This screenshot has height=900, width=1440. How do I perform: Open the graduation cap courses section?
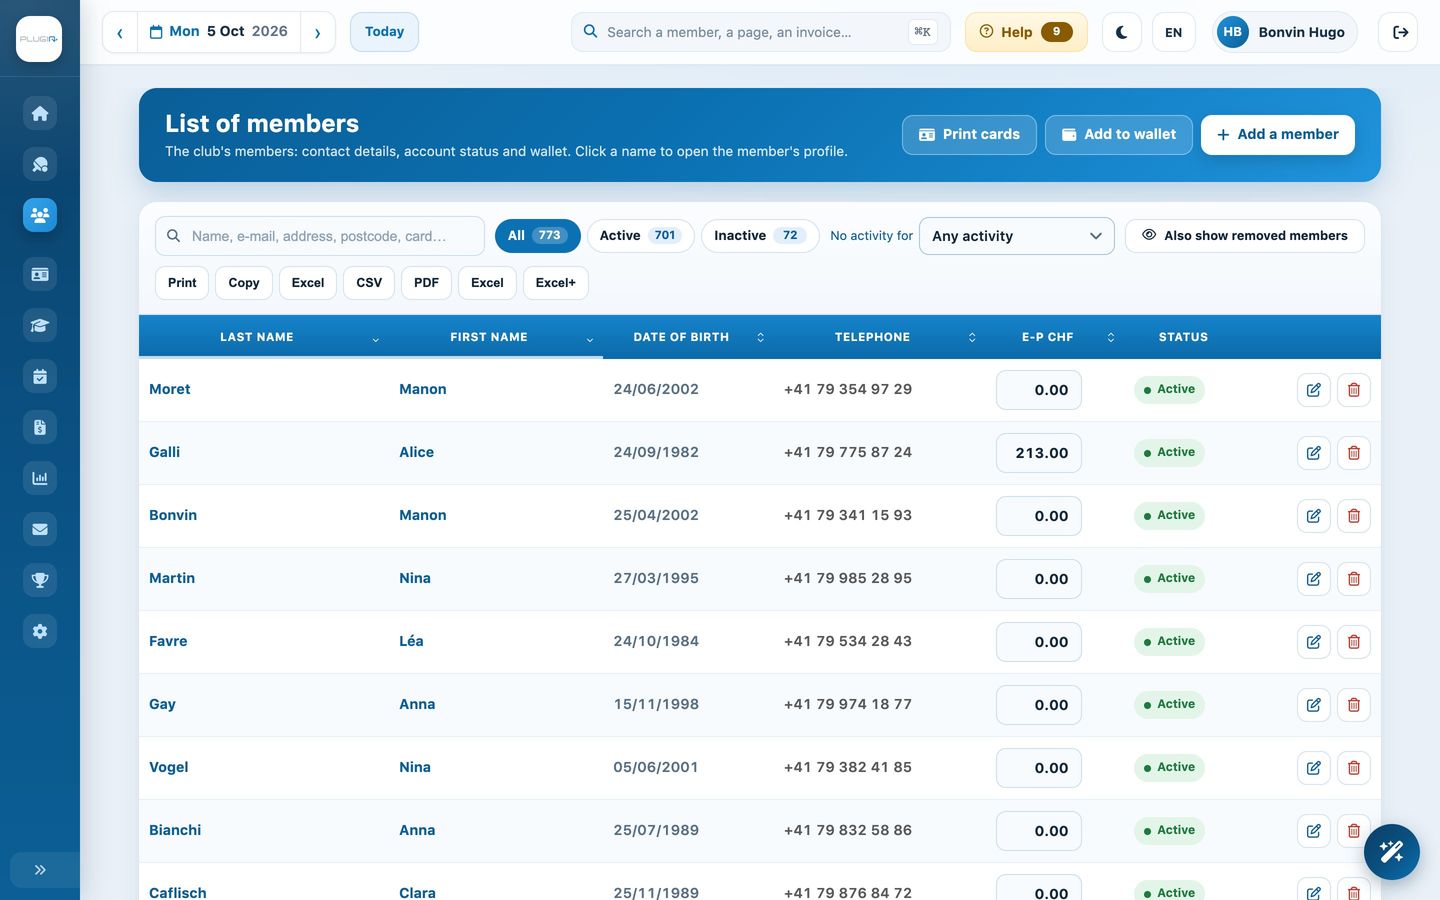(40, 325)
